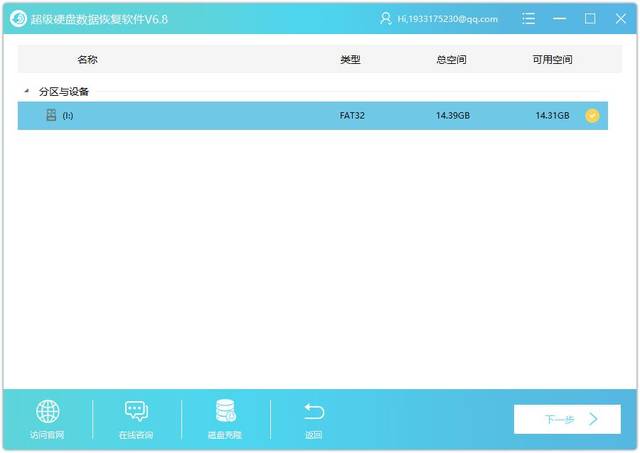This screenshot has height=453, width=640.
Task: Open the account Hi,1933175230@qq.com
Action: click(447, 19)
